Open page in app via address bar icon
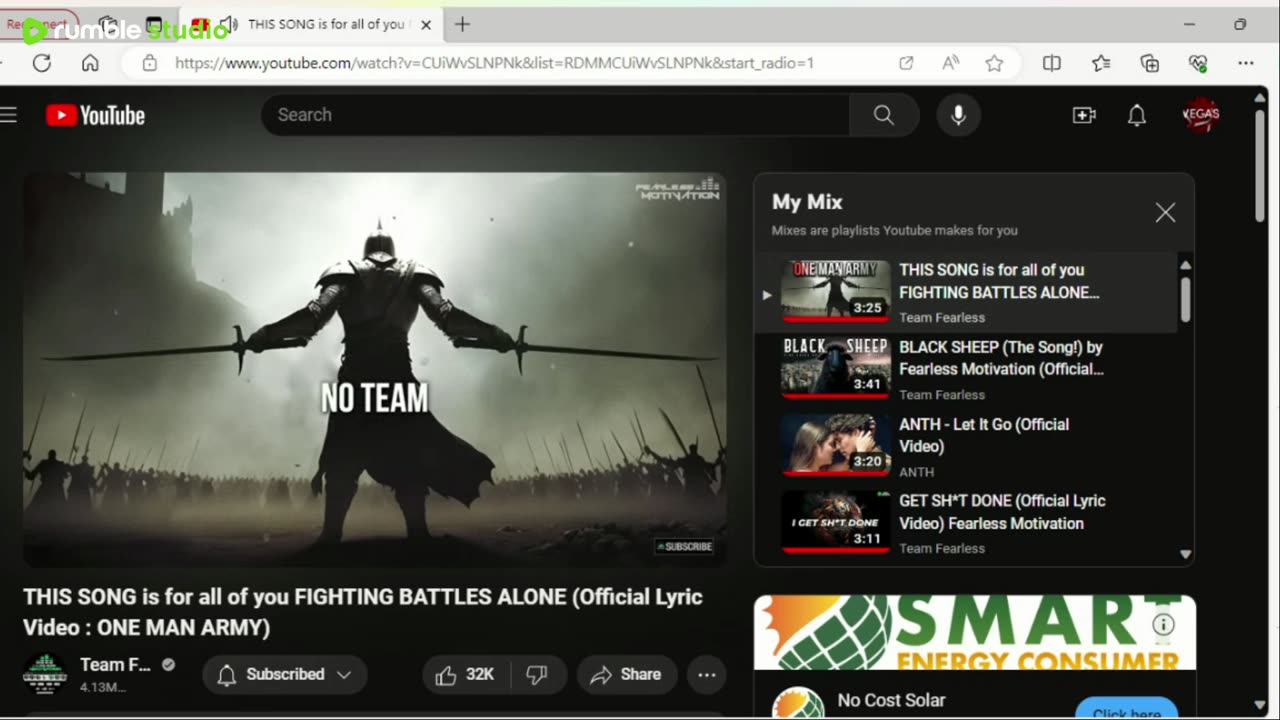 click(906, 63)
